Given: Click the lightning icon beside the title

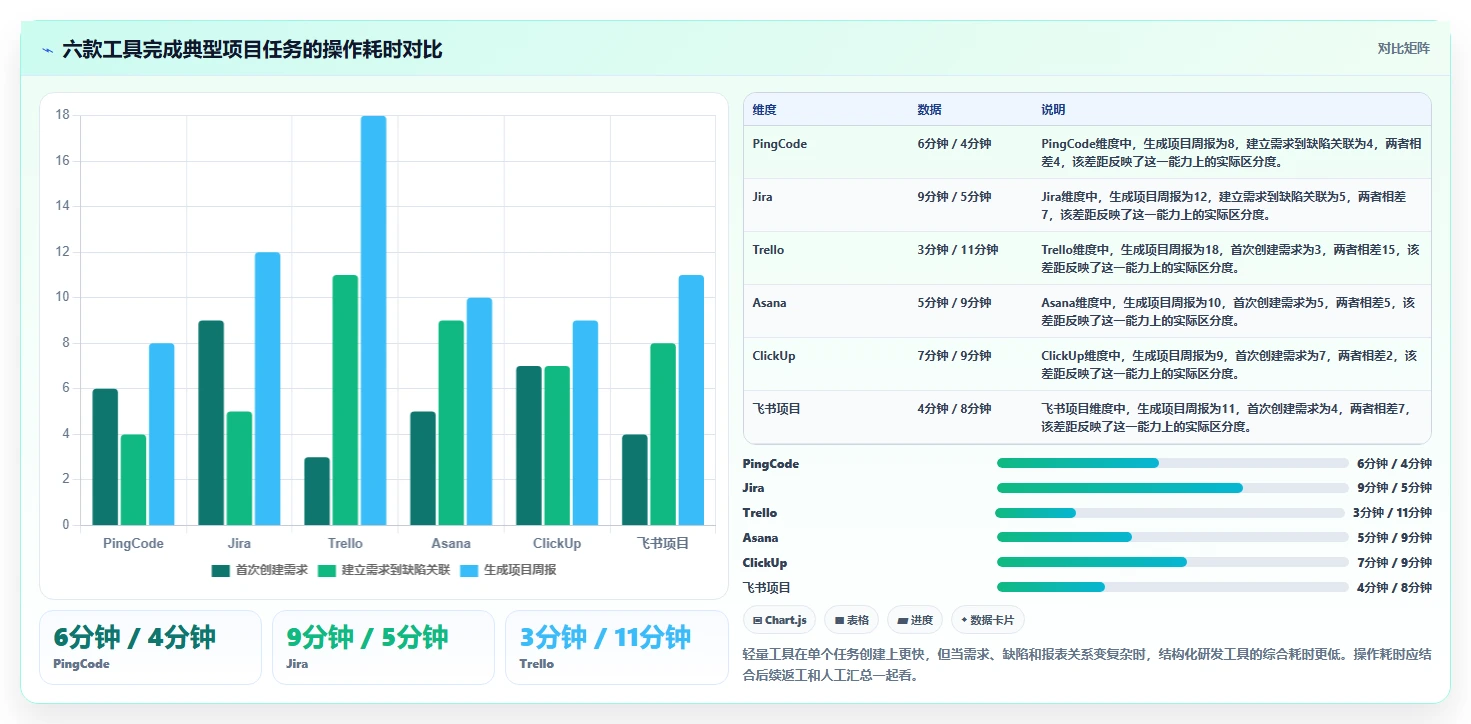Looking at the screenshot, I should tap(47, 50).
